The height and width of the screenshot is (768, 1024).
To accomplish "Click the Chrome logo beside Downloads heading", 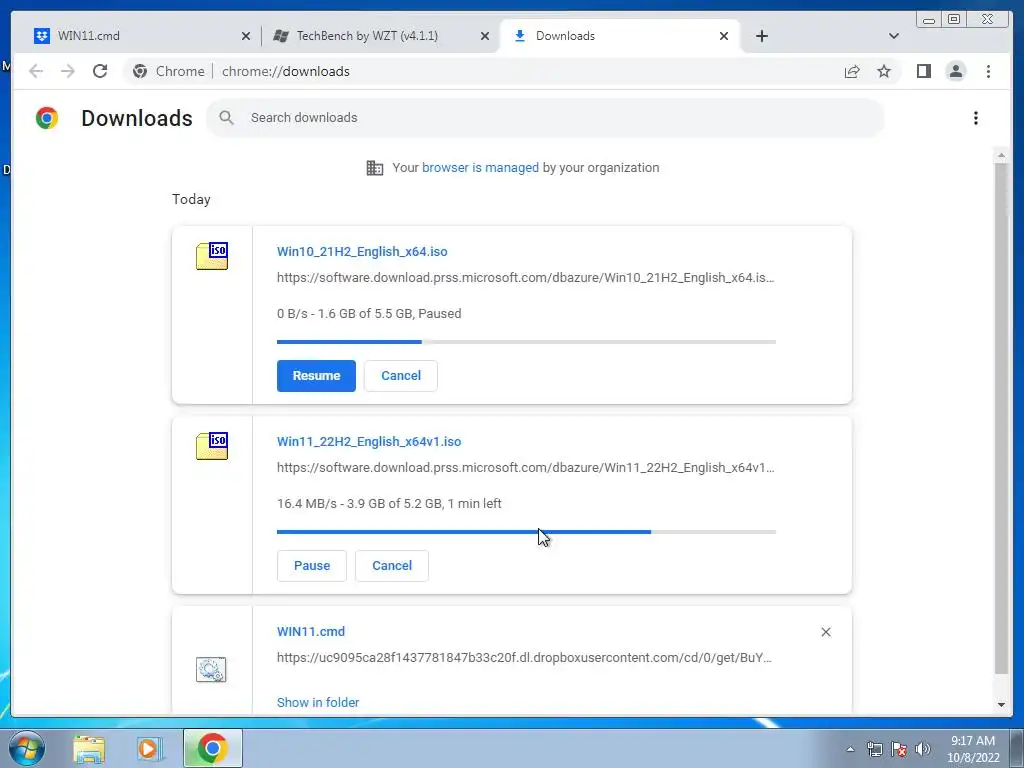I will [x=46, y=118].
